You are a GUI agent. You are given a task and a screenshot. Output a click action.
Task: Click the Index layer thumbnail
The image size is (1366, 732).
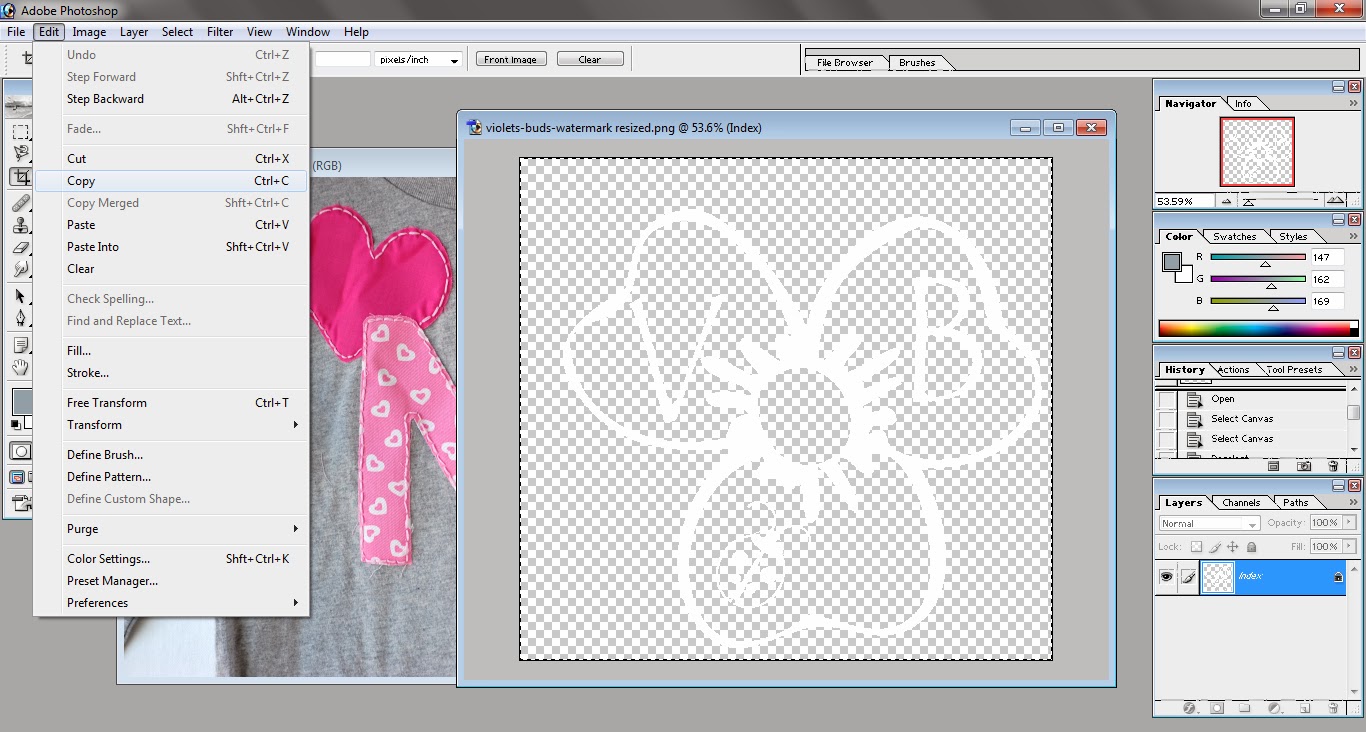tap(1217, 577)
